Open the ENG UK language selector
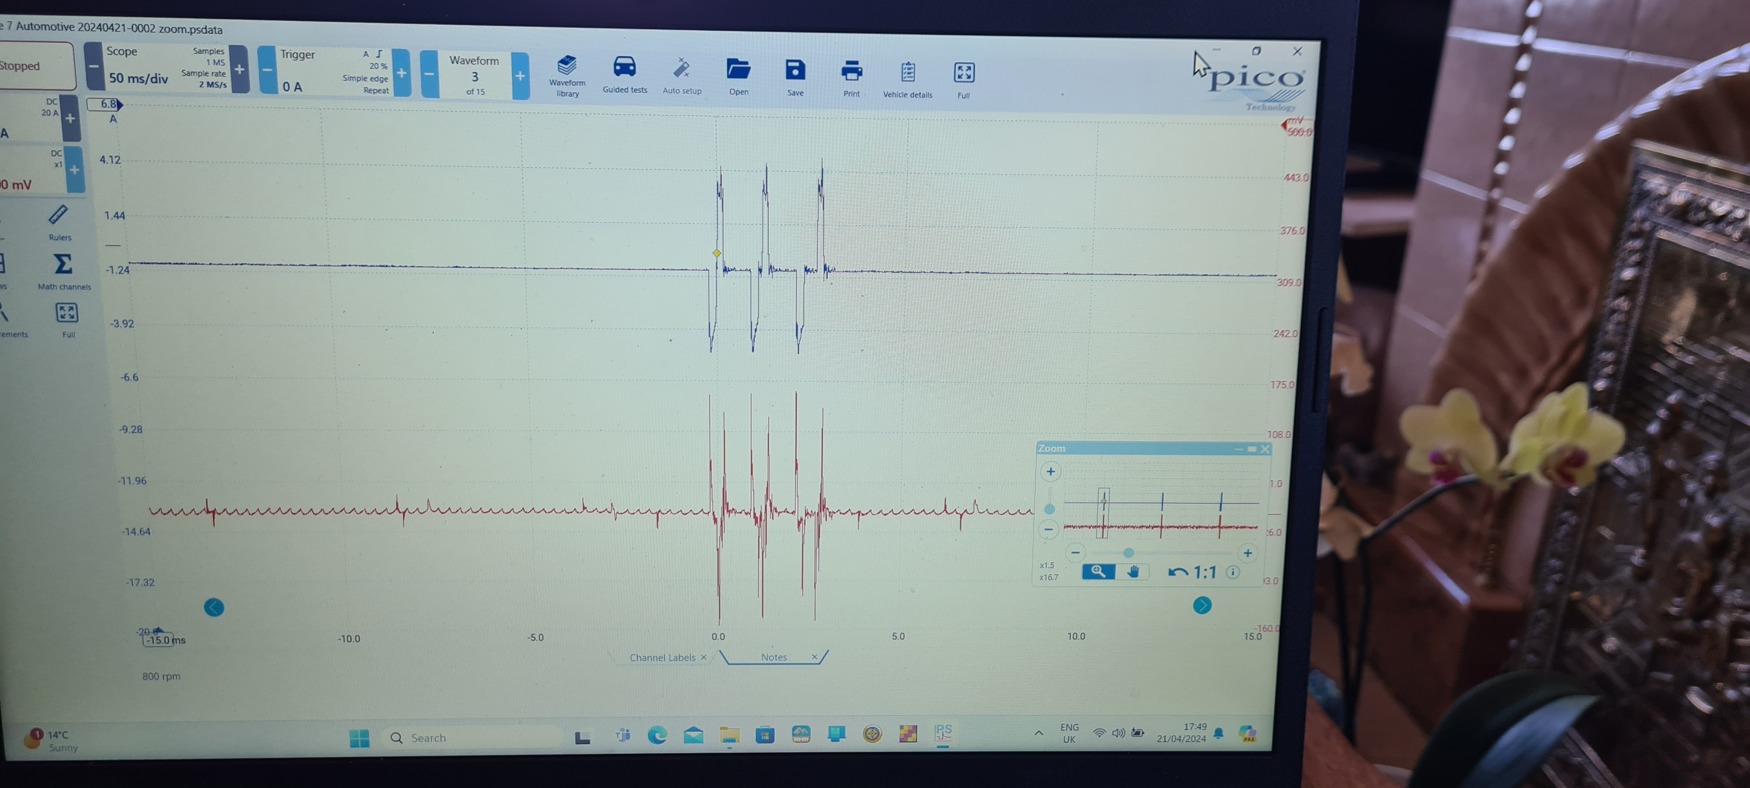1750x788 pixels. pyautogui.click(x=1069, y=733)
